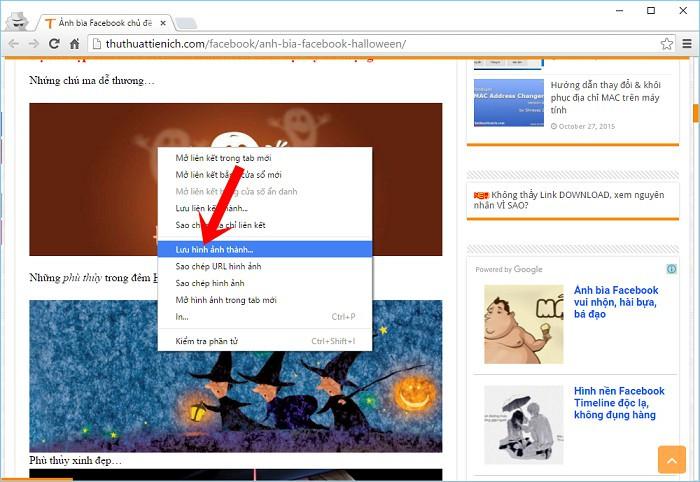Click 'October 27, 2015' date text
700x482 pixels.
587,126
